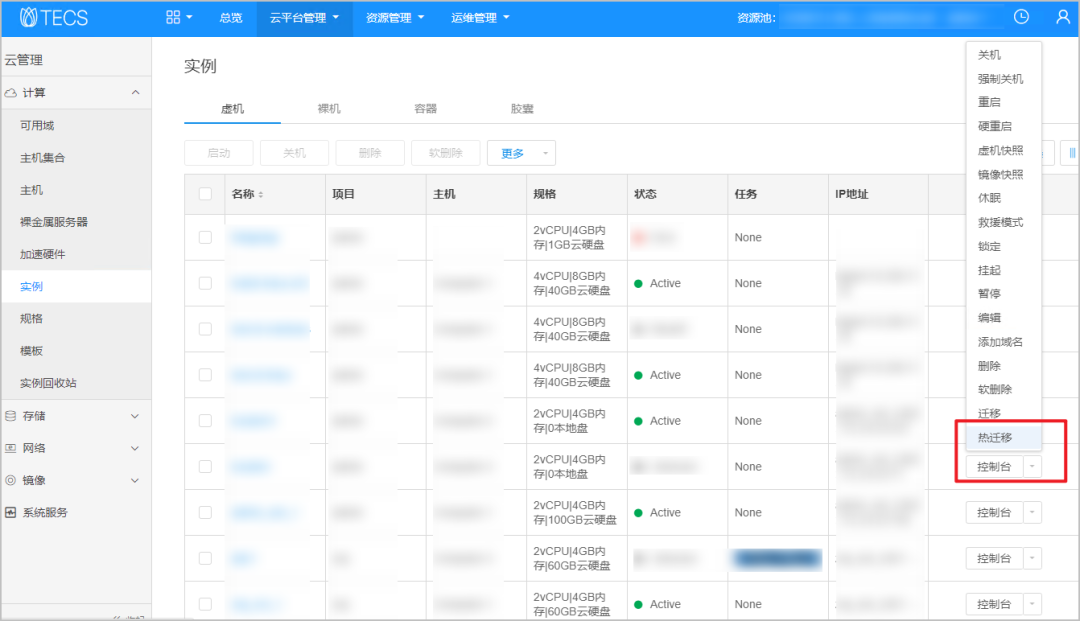The width and height of the screenshot is (1080, 621).
Task: Choose 硬重启 in the action menu
Action: coord(995,126)
